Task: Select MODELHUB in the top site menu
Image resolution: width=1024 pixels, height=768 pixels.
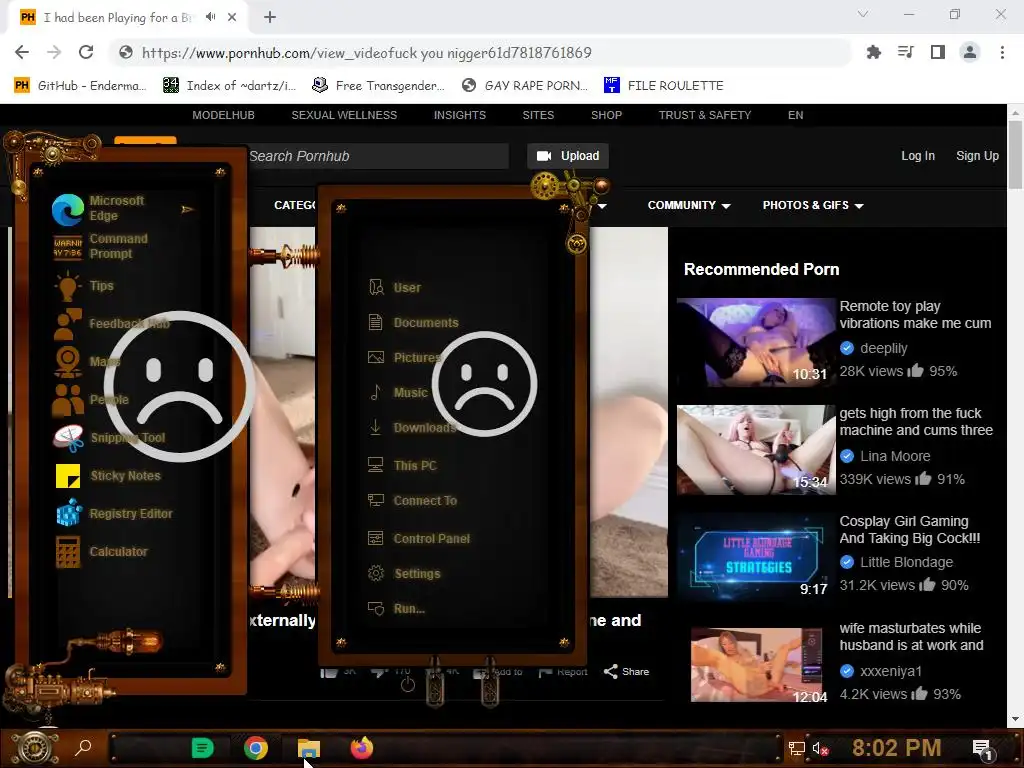Action: 223,115
